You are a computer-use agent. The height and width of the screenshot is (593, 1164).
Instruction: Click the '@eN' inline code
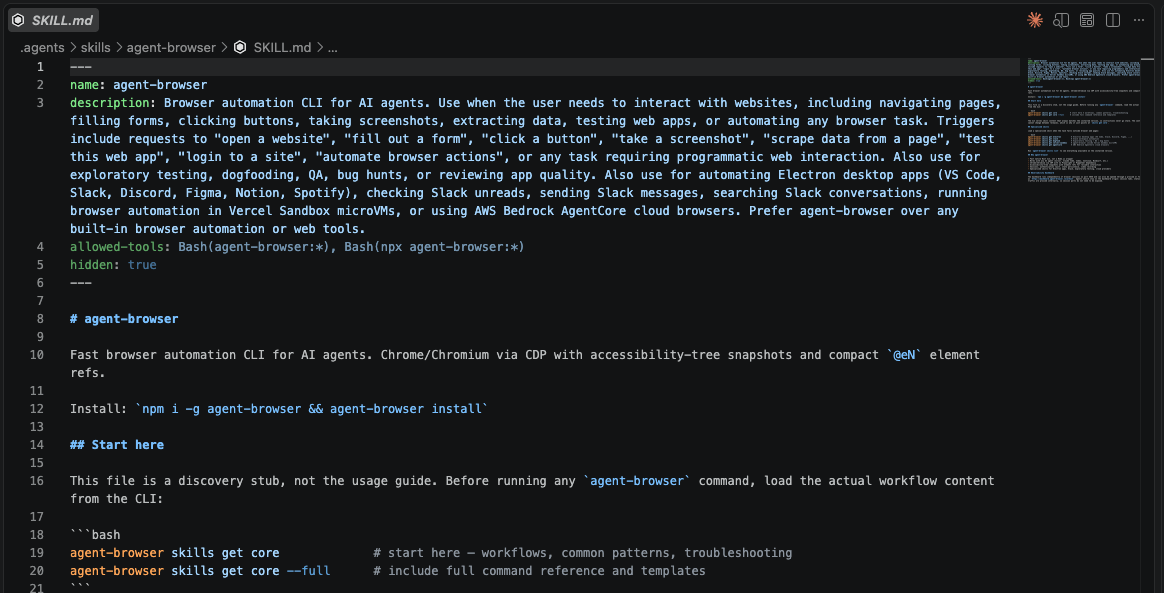pos(904,355)
